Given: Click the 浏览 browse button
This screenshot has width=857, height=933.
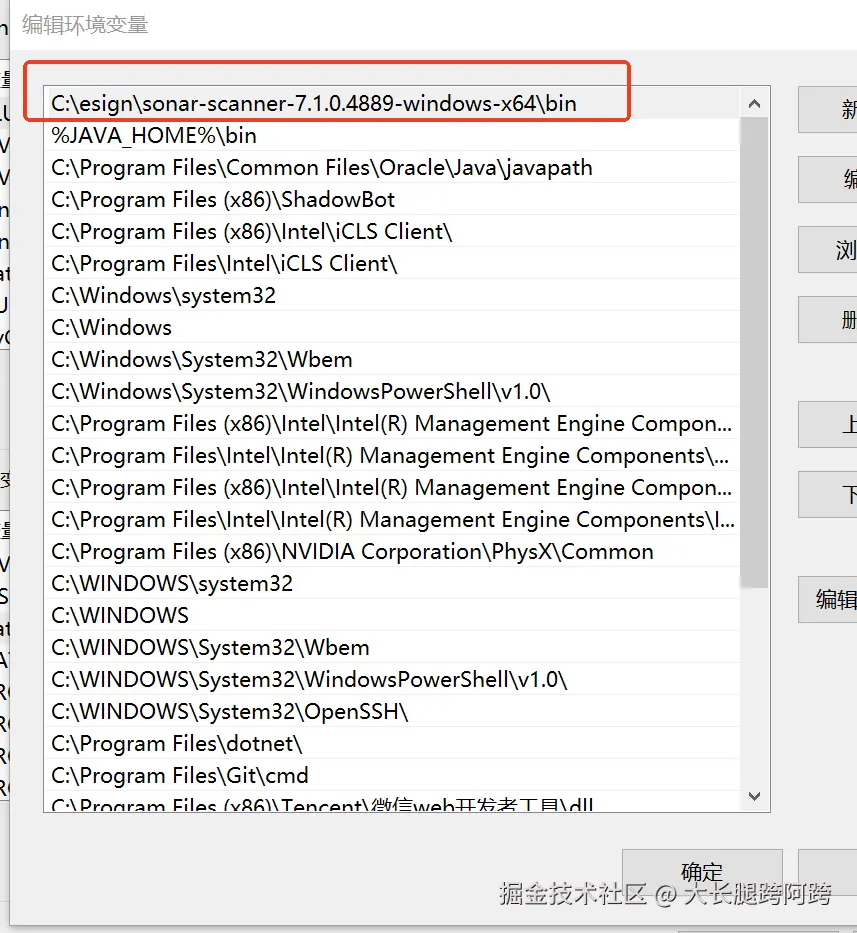Looking at the screenshot, I should (x=828, y=250).
